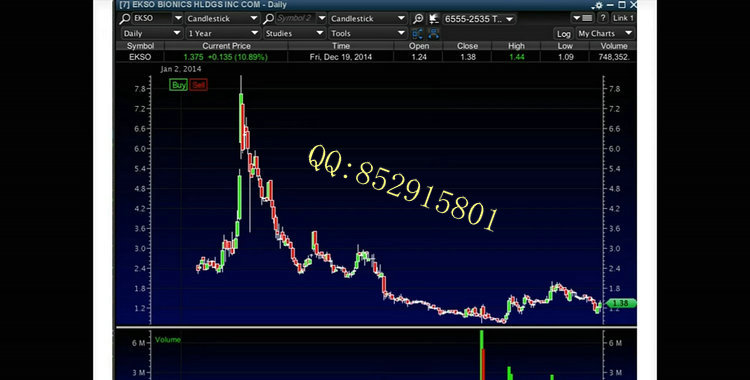Screen dimensions: 750x380
Task: Click the green Buy button
Action: tap(178, 85)
